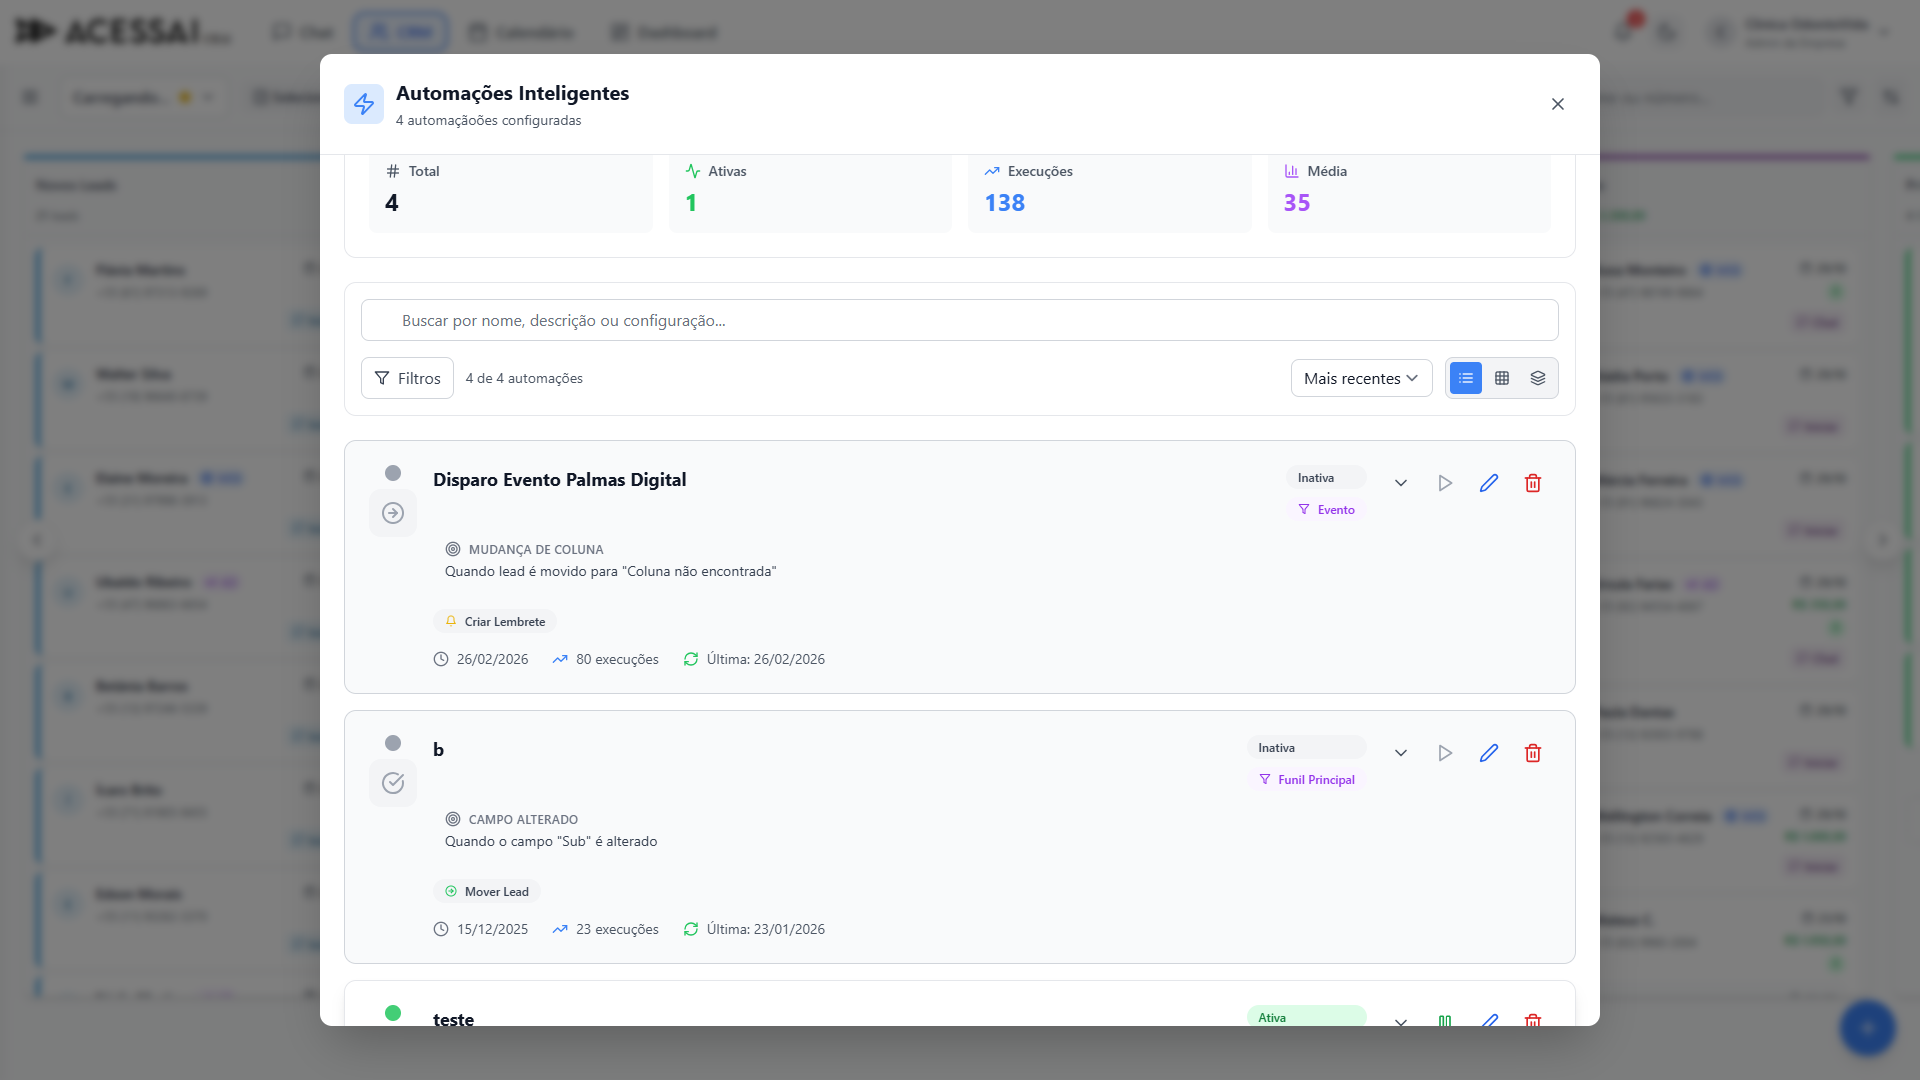
Task: Select the list view layout
Action: [1466, 378]
